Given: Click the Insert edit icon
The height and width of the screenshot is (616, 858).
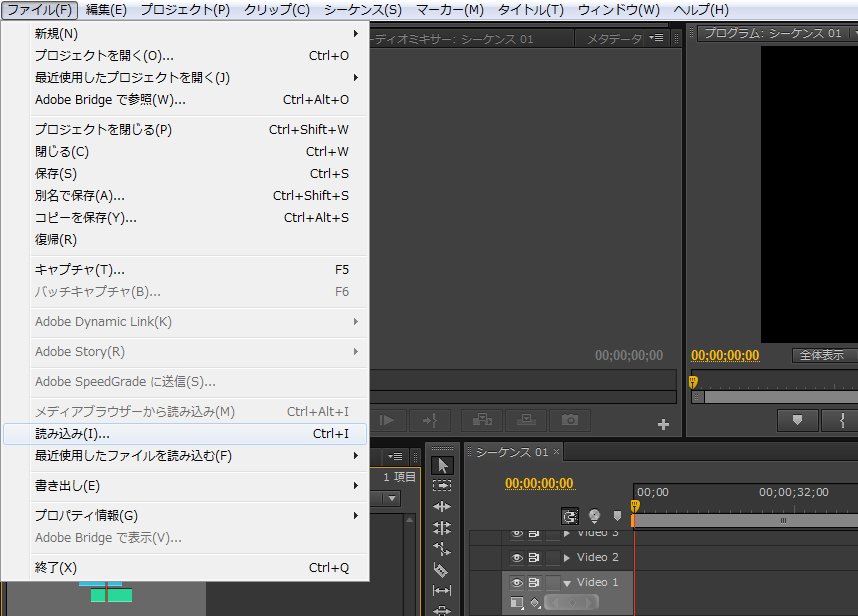Looking at the screenshot, I should tap(482, 420).
